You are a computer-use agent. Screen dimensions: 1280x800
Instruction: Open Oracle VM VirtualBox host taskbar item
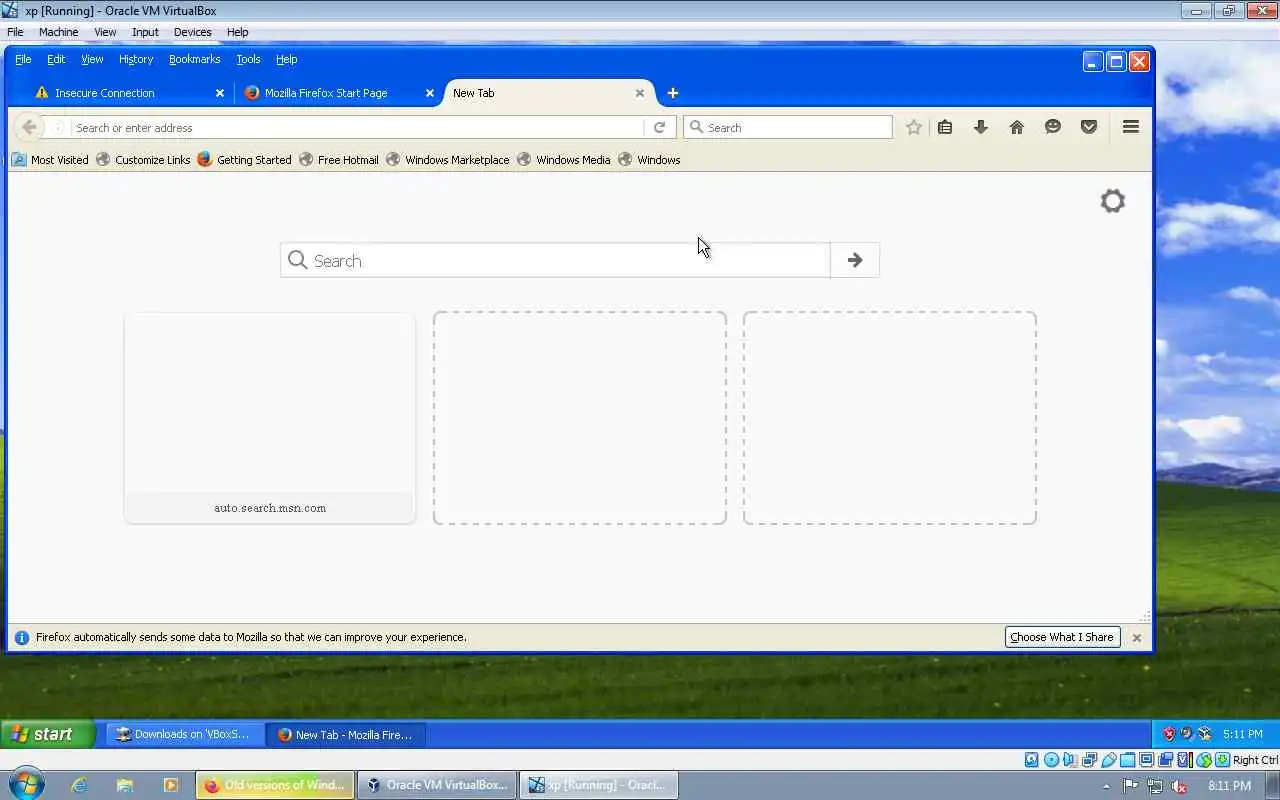tap(438, 785)
